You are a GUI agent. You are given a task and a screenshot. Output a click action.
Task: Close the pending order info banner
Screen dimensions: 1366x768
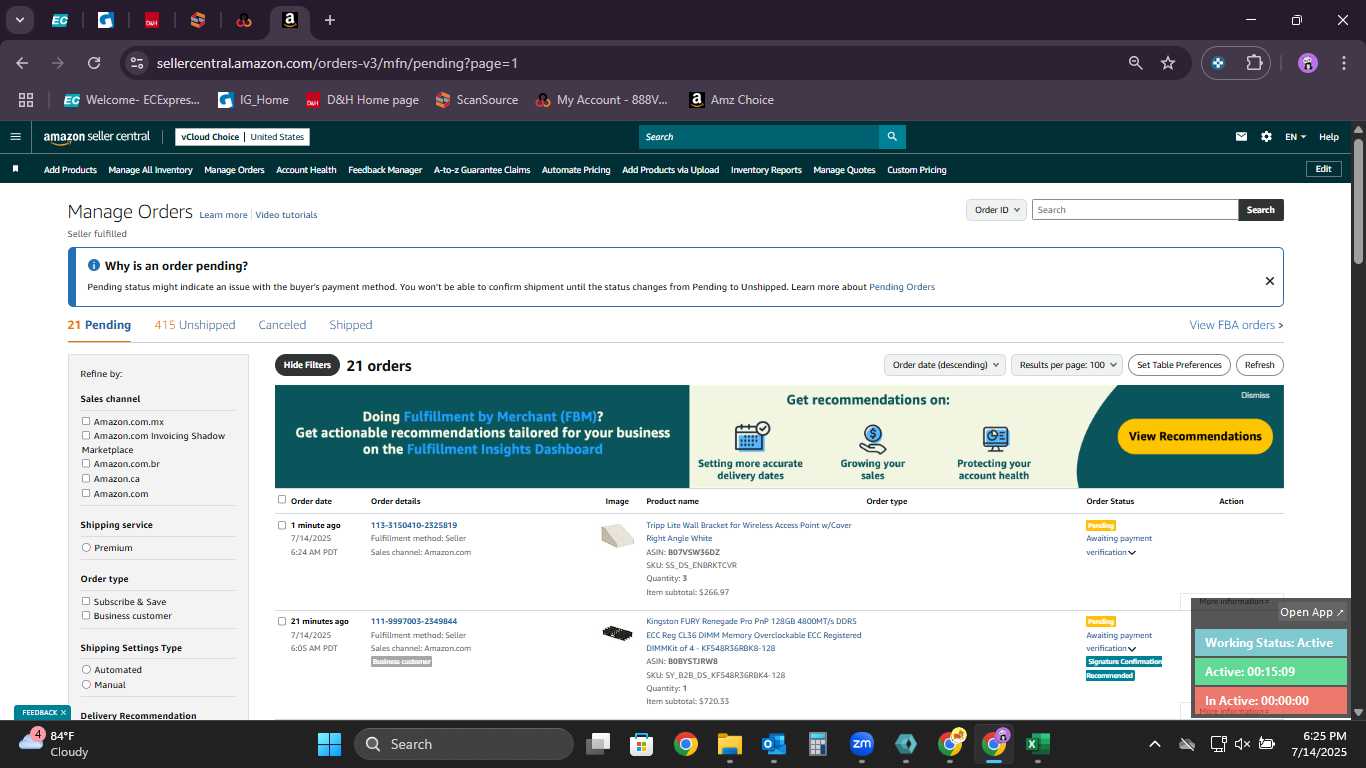(1269, 281)
